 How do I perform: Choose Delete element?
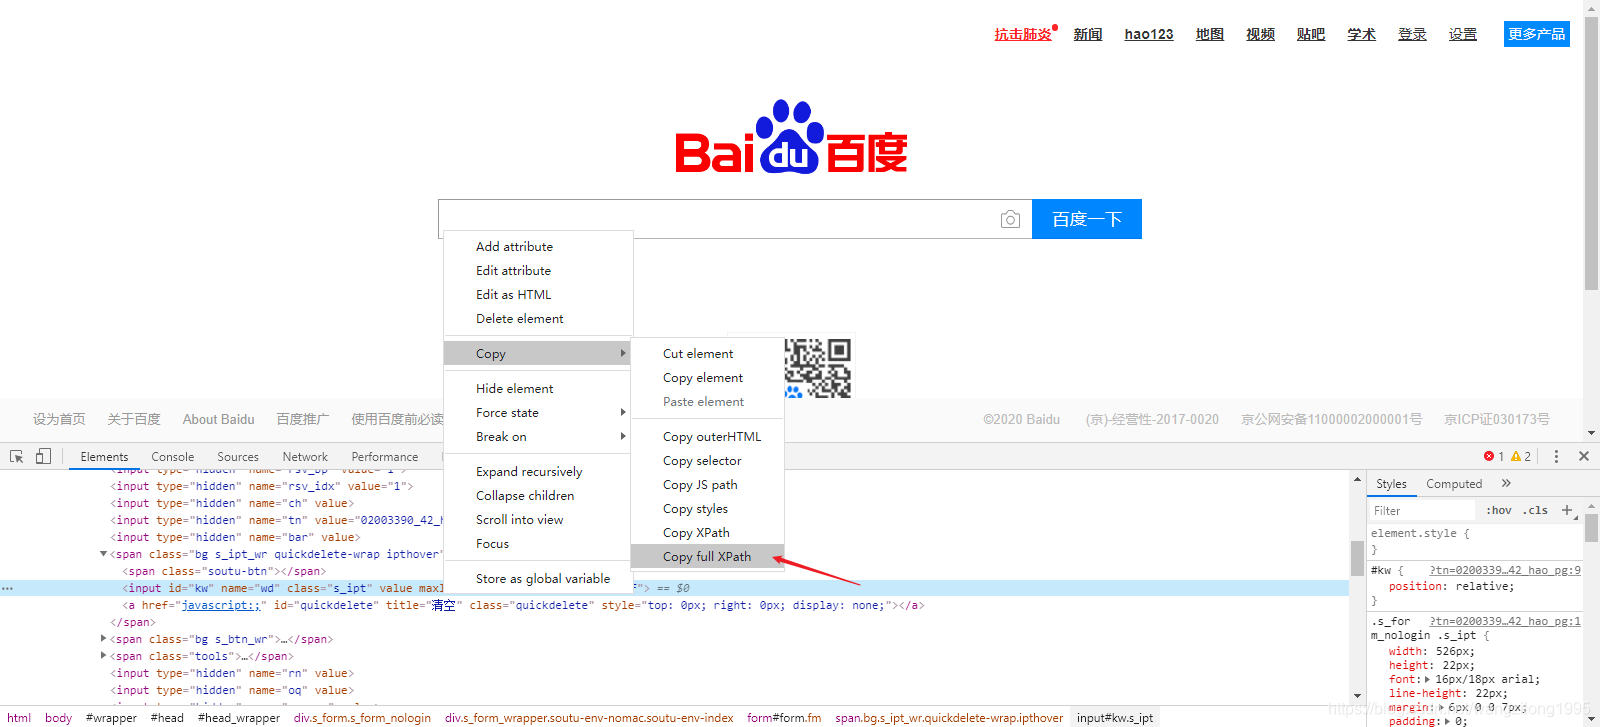538,318
